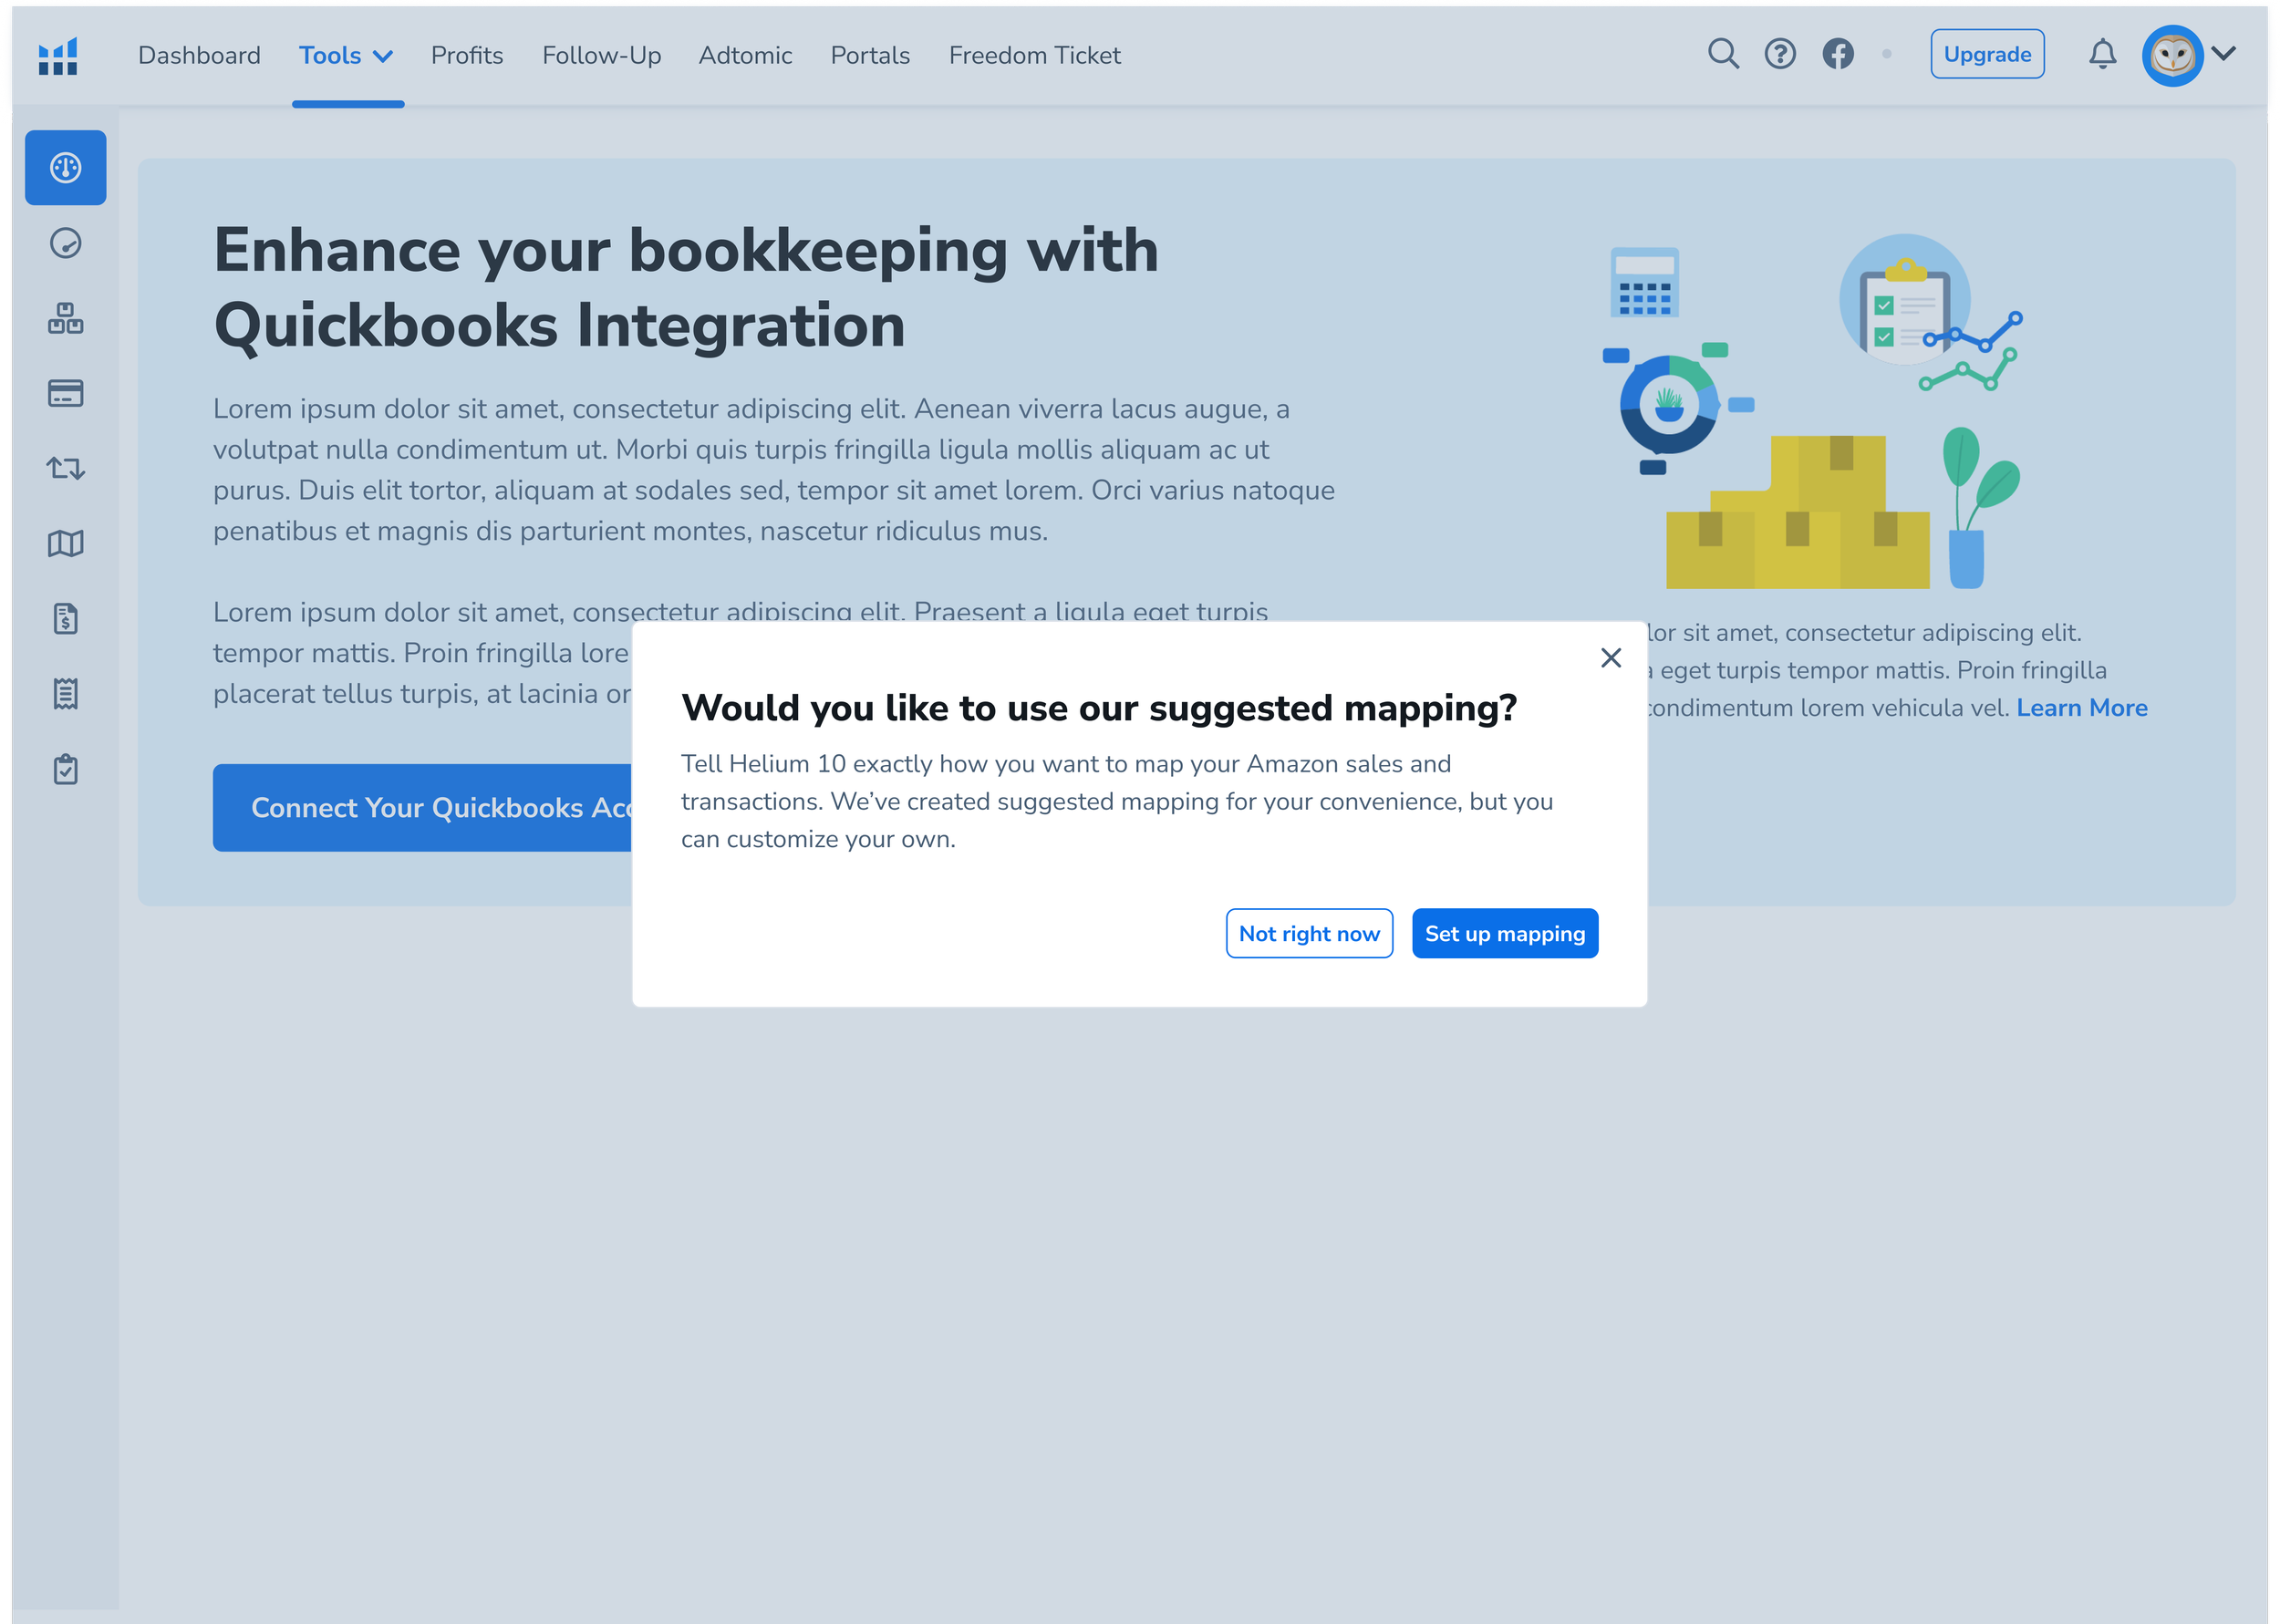Screen dimensions: 2280x1624
Task: Open the transfer arrows sidebar icon
Action: coord(66,468)
